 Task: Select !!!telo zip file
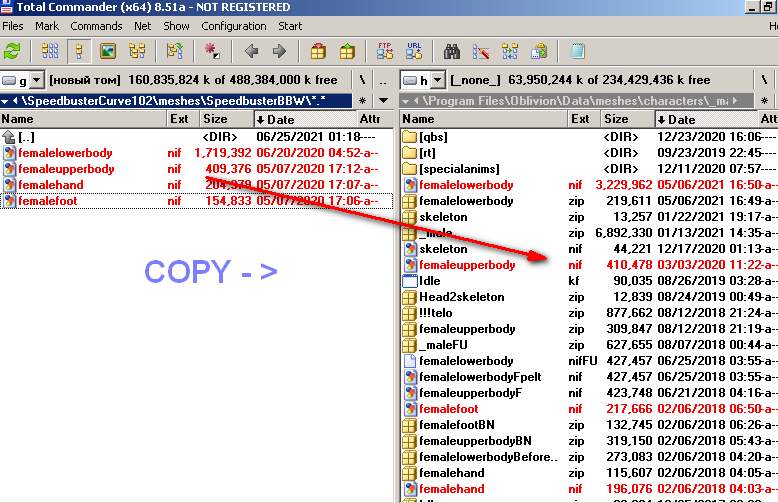point(589,313)
